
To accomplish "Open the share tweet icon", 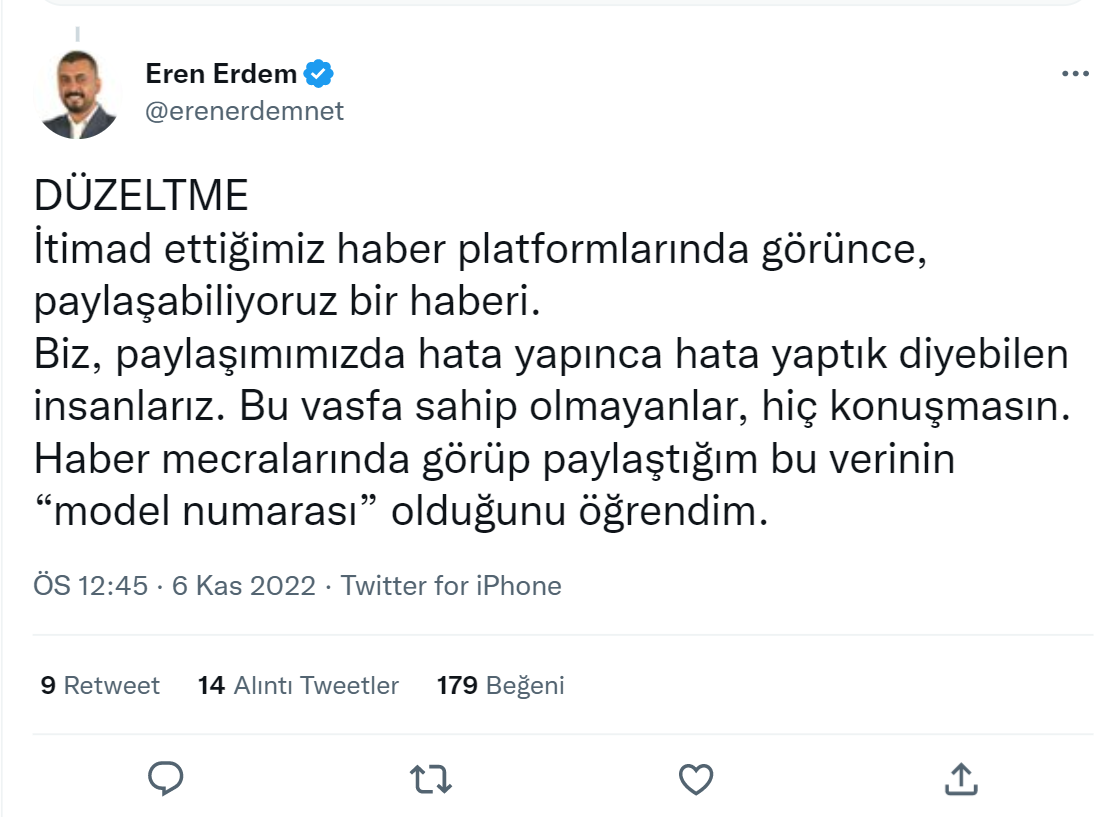I will point(960,778).
